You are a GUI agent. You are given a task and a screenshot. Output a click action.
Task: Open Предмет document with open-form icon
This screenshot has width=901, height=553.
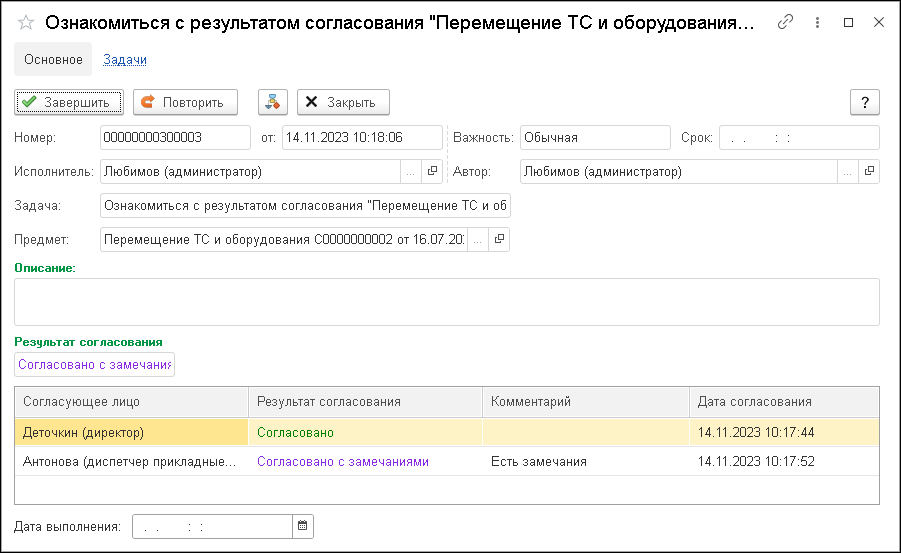click(499, 239)
